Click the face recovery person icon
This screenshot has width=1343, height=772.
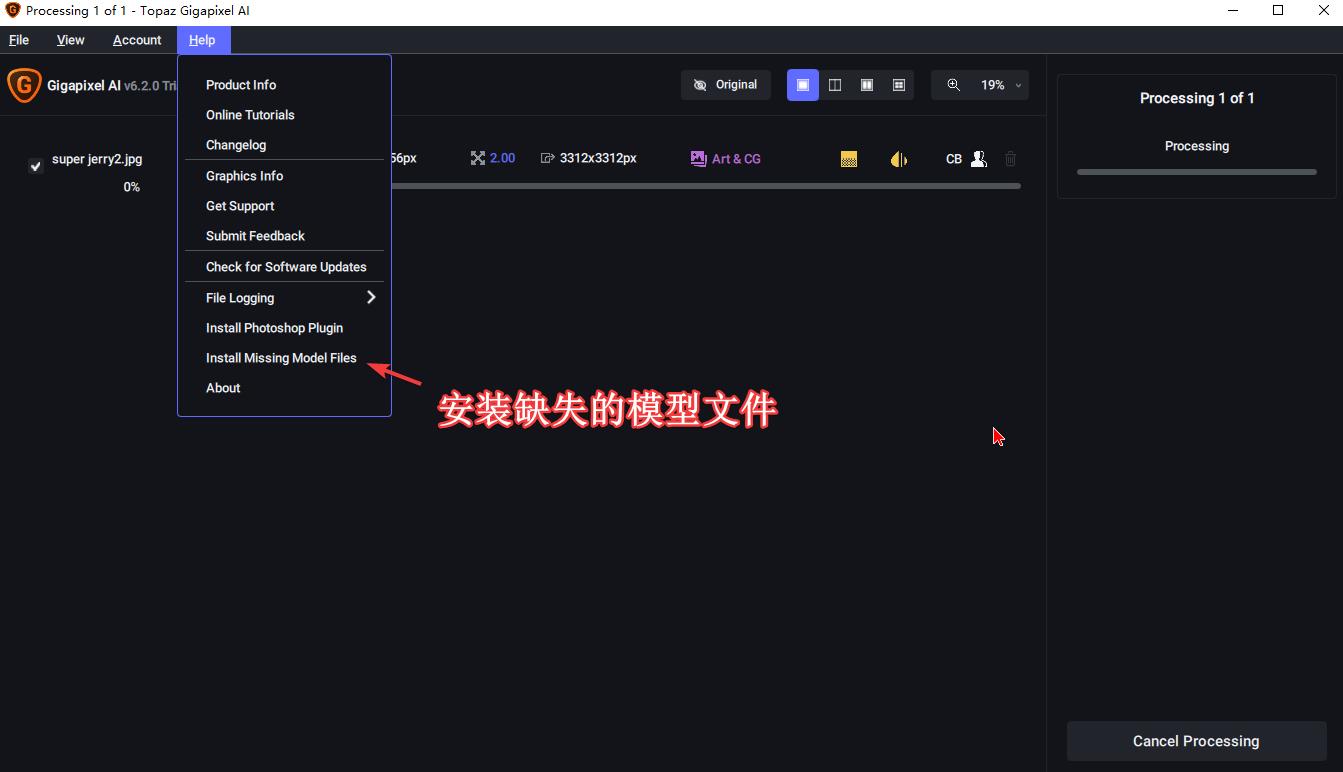pos(979,159)
